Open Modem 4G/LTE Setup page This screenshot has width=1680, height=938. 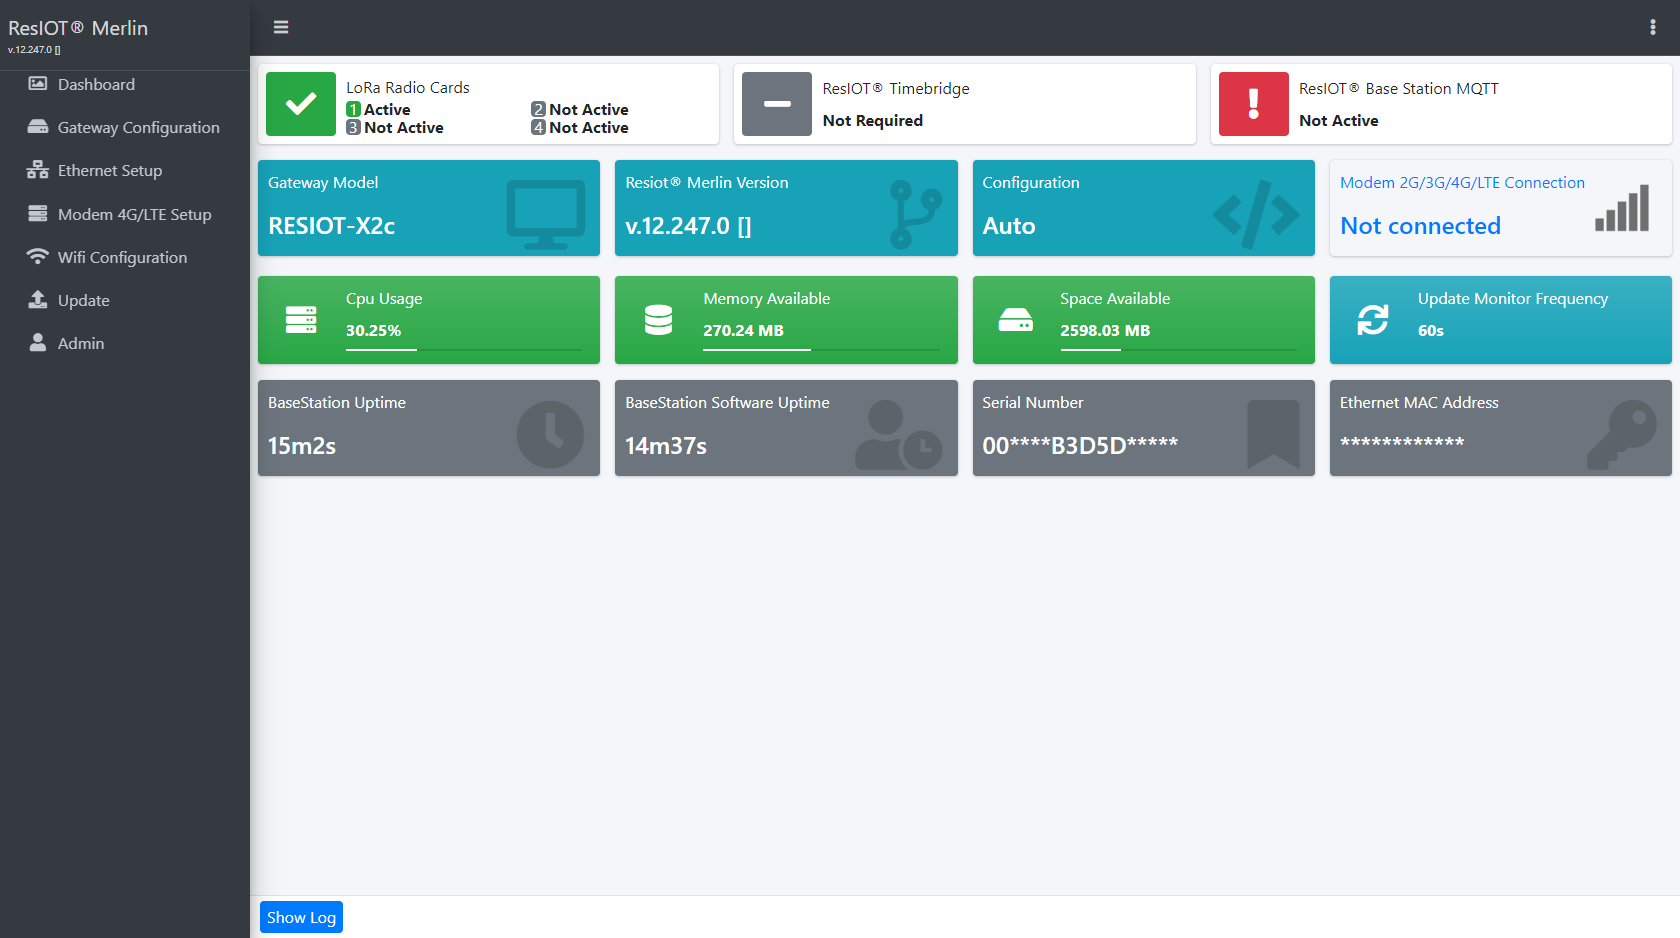(125, 214)
